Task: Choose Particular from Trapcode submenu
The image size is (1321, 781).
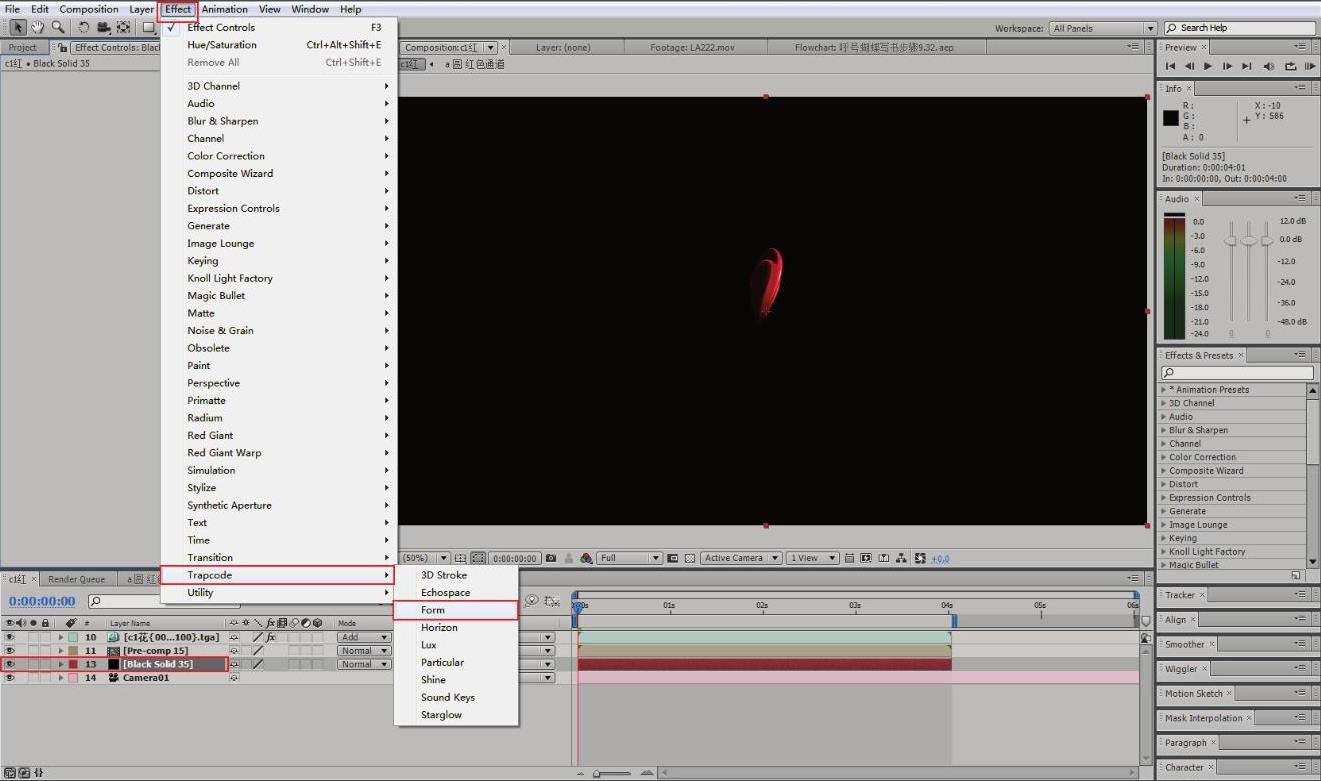Action: [x=455, y=662]
